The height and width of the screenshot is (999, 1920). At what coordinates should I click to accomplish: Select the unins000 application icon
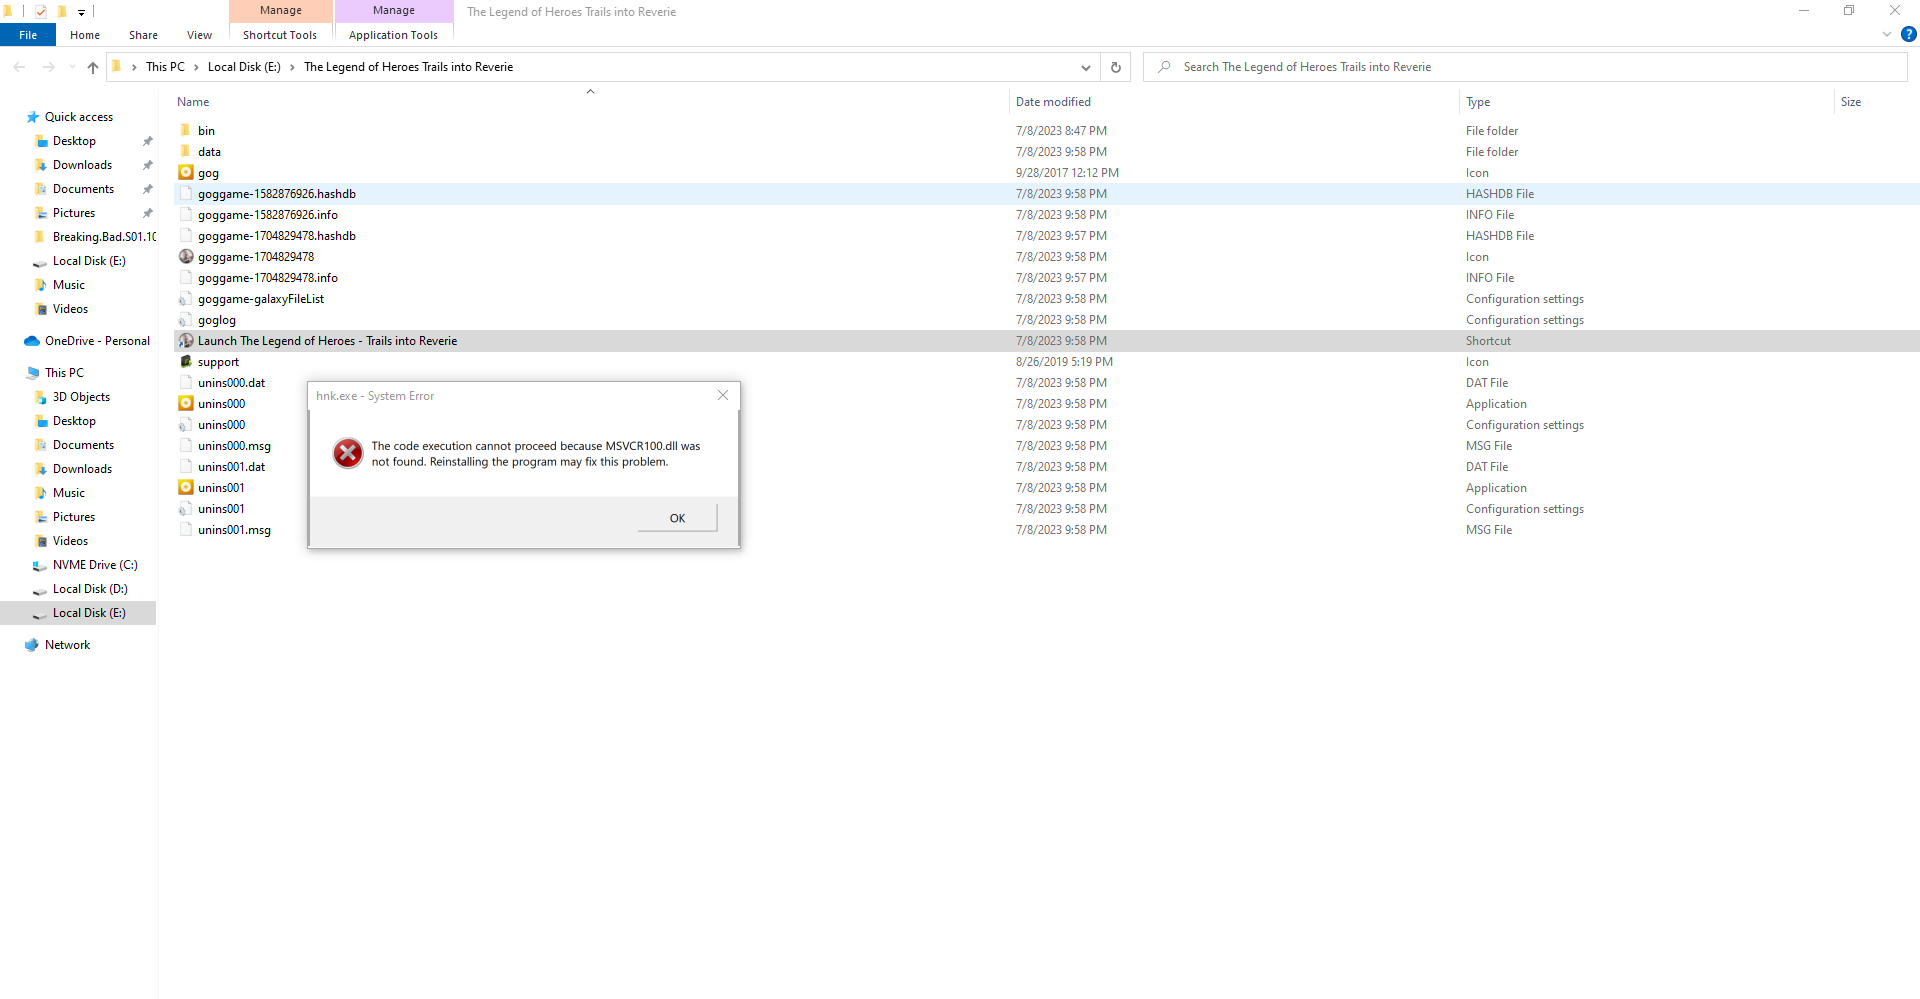pos(186,403)
